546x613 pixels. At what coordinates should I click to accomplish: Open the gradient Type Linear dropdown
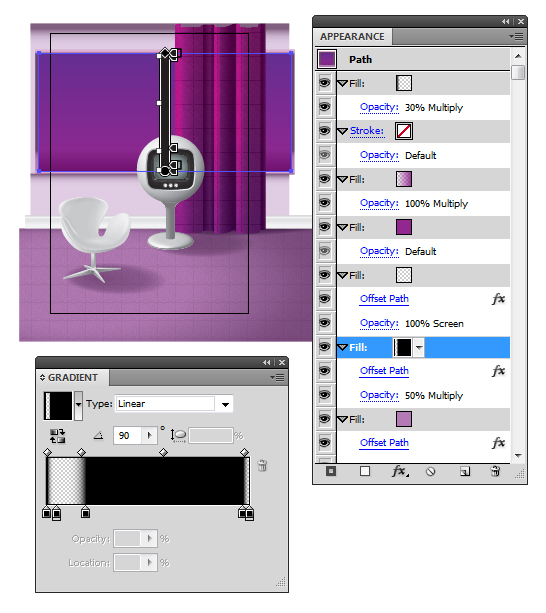(x=225, y=404)
